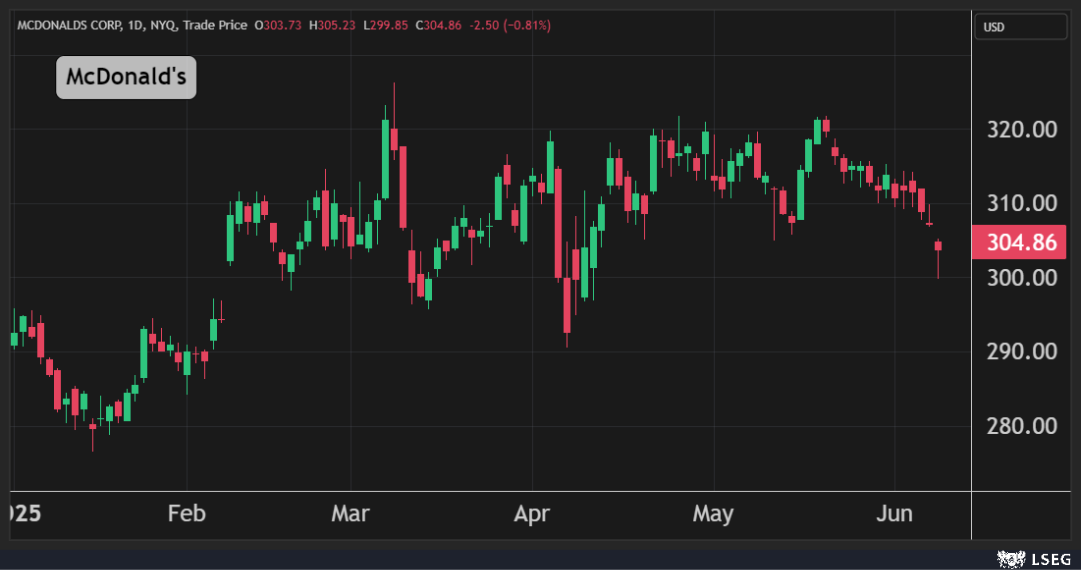The width and height of the screenshot is (1081, 570).
Task: Click the last red candlestick in June
Action: pos(938,246)
